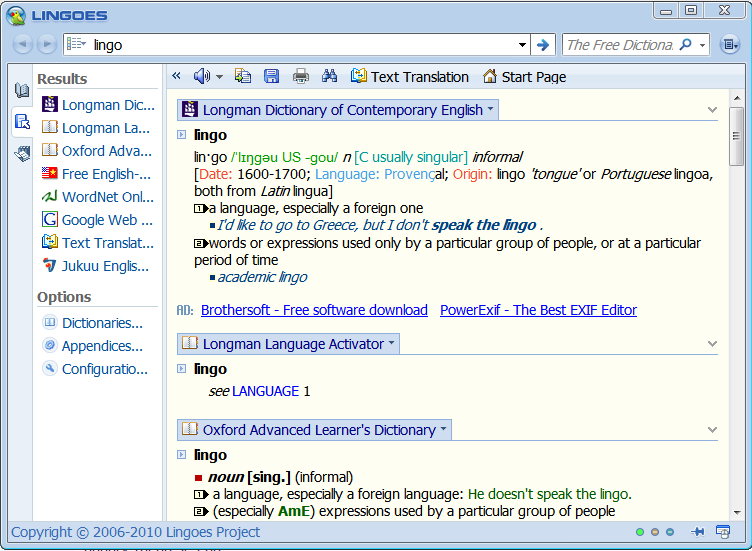Click the green status dot
The width and height of the screenshot is (752, 551).
[x=640, y=532]
